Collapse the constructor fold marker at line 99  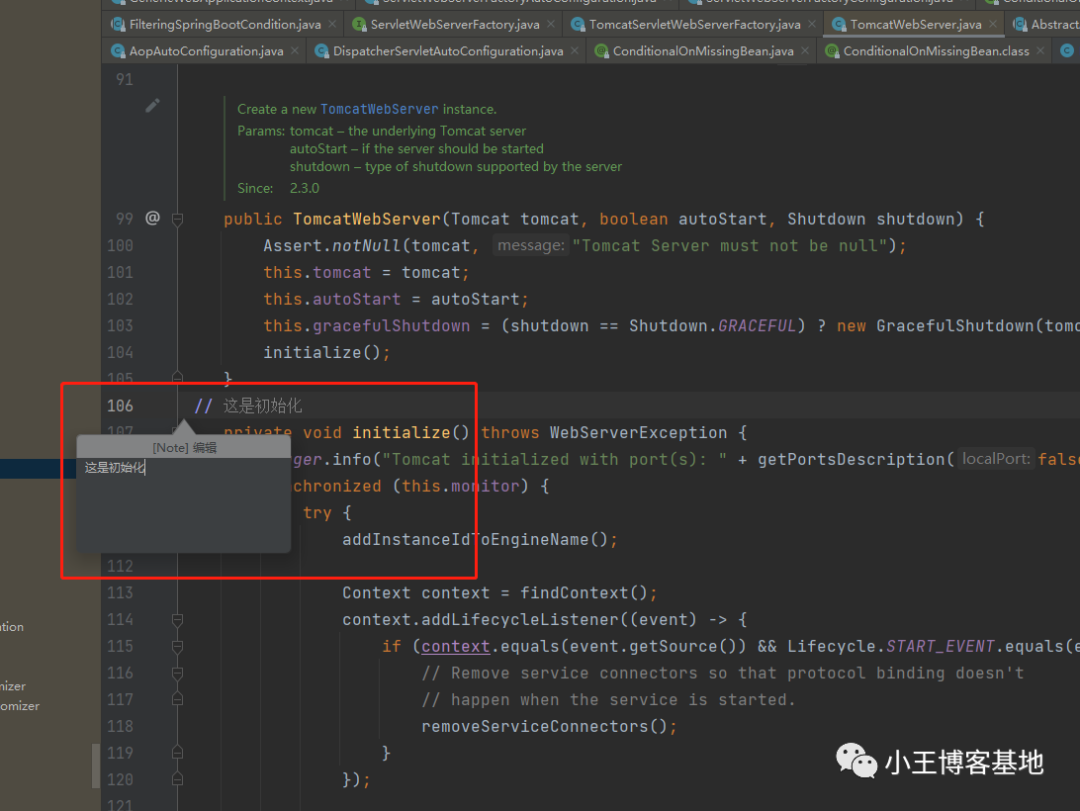(x=177, y=219)
